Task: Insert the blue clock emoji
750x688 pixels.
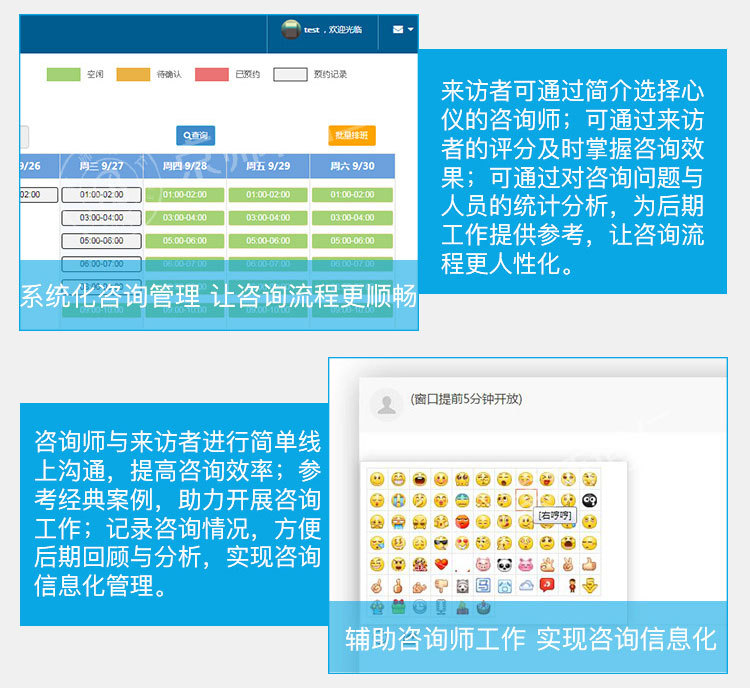Action: tap(419, 607)
